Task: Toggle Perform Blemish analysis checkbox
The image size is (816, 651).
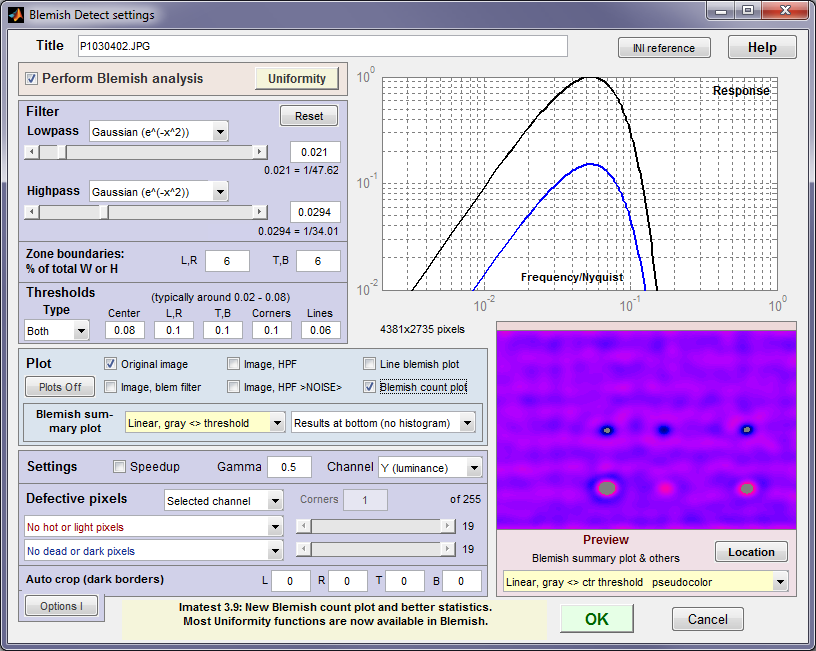Action: click(31, 79)
